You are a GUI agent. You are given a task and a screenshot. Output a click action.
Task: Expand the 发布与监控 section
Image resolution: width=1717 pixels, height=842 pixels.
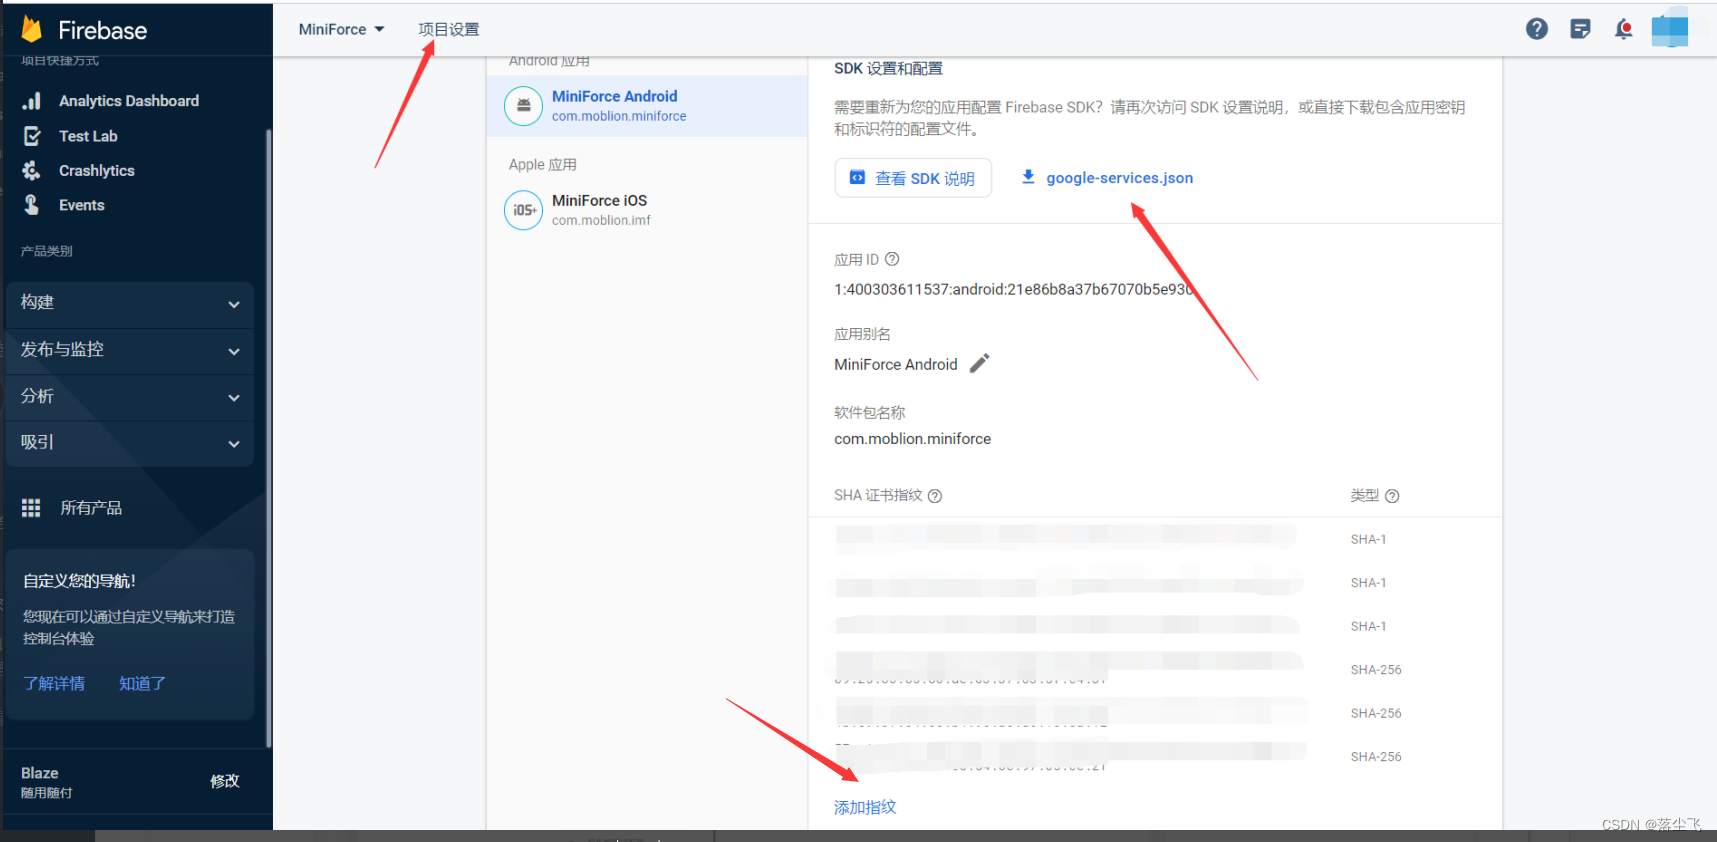[129, 350]
